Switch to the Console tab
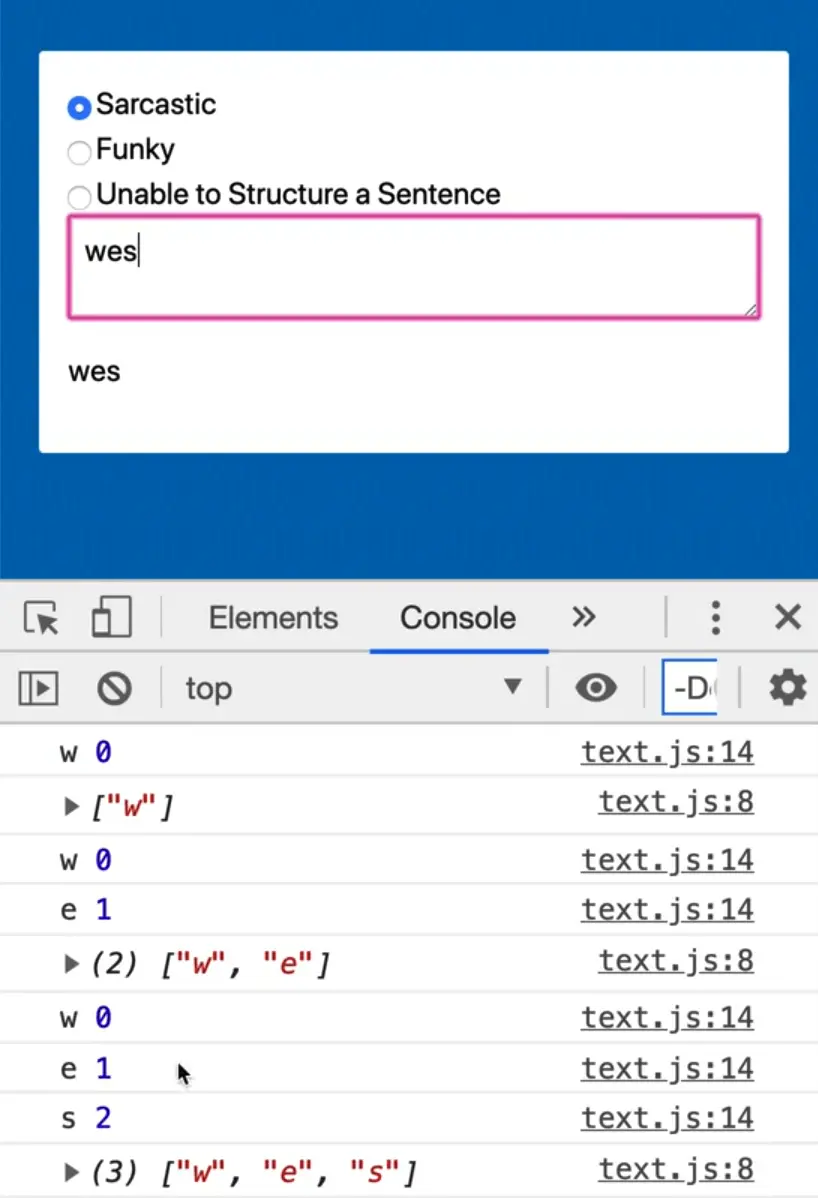 point(458,618)
